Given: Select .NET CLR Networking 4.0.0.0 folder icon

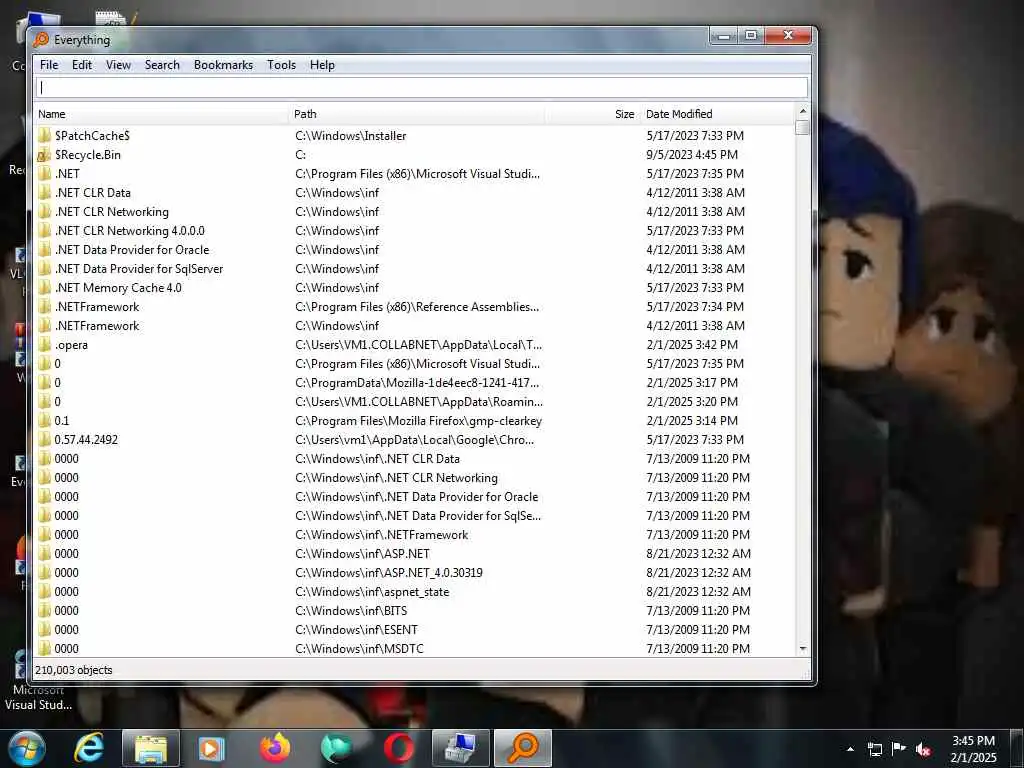Looking at the screenshot, I should point(44,231).
